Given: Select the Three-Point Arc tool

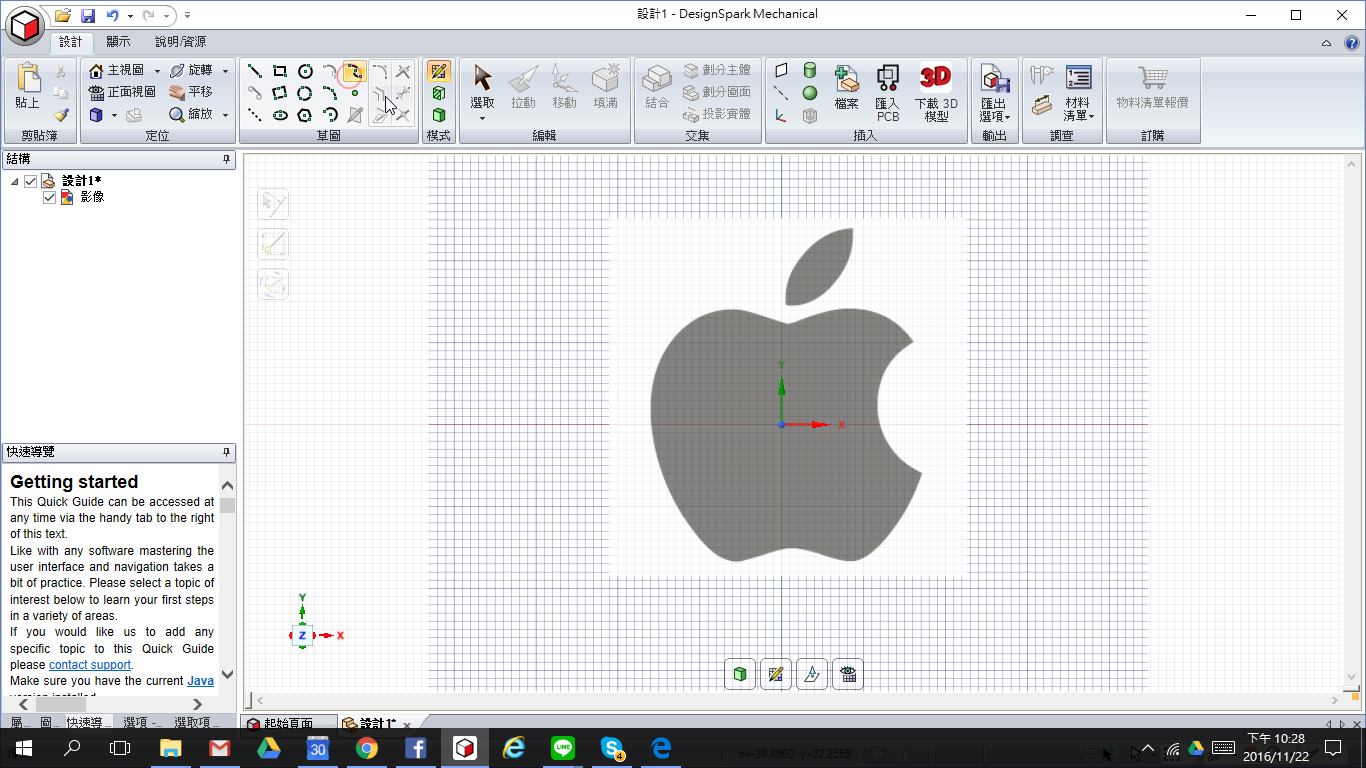Looking at the screenshot, I should [x=330, y=93].
